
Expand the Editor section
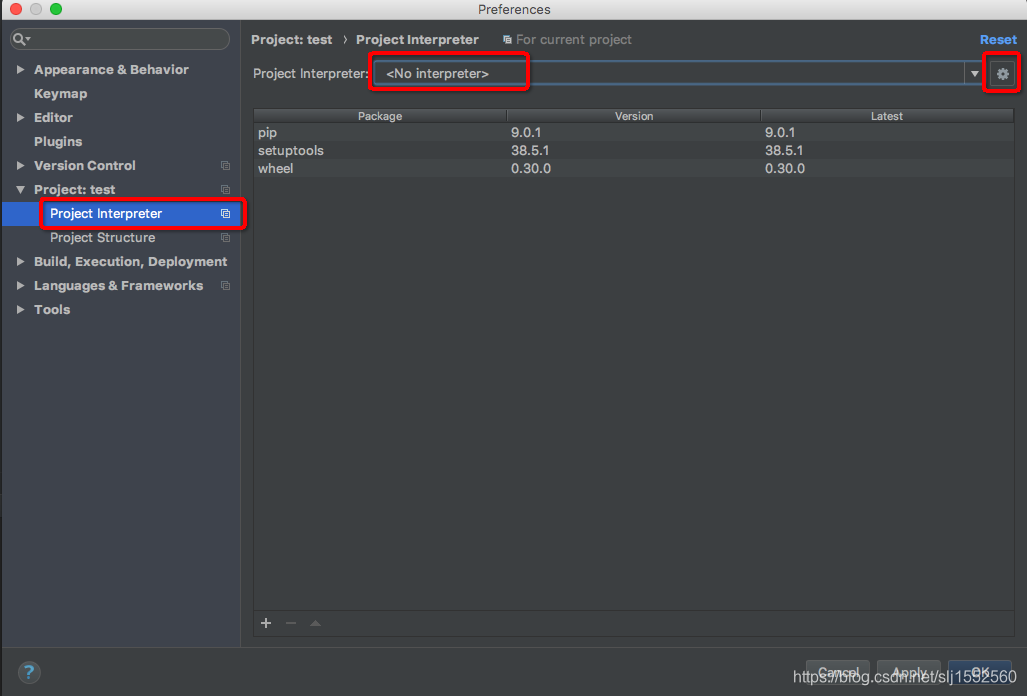point(20,117)
